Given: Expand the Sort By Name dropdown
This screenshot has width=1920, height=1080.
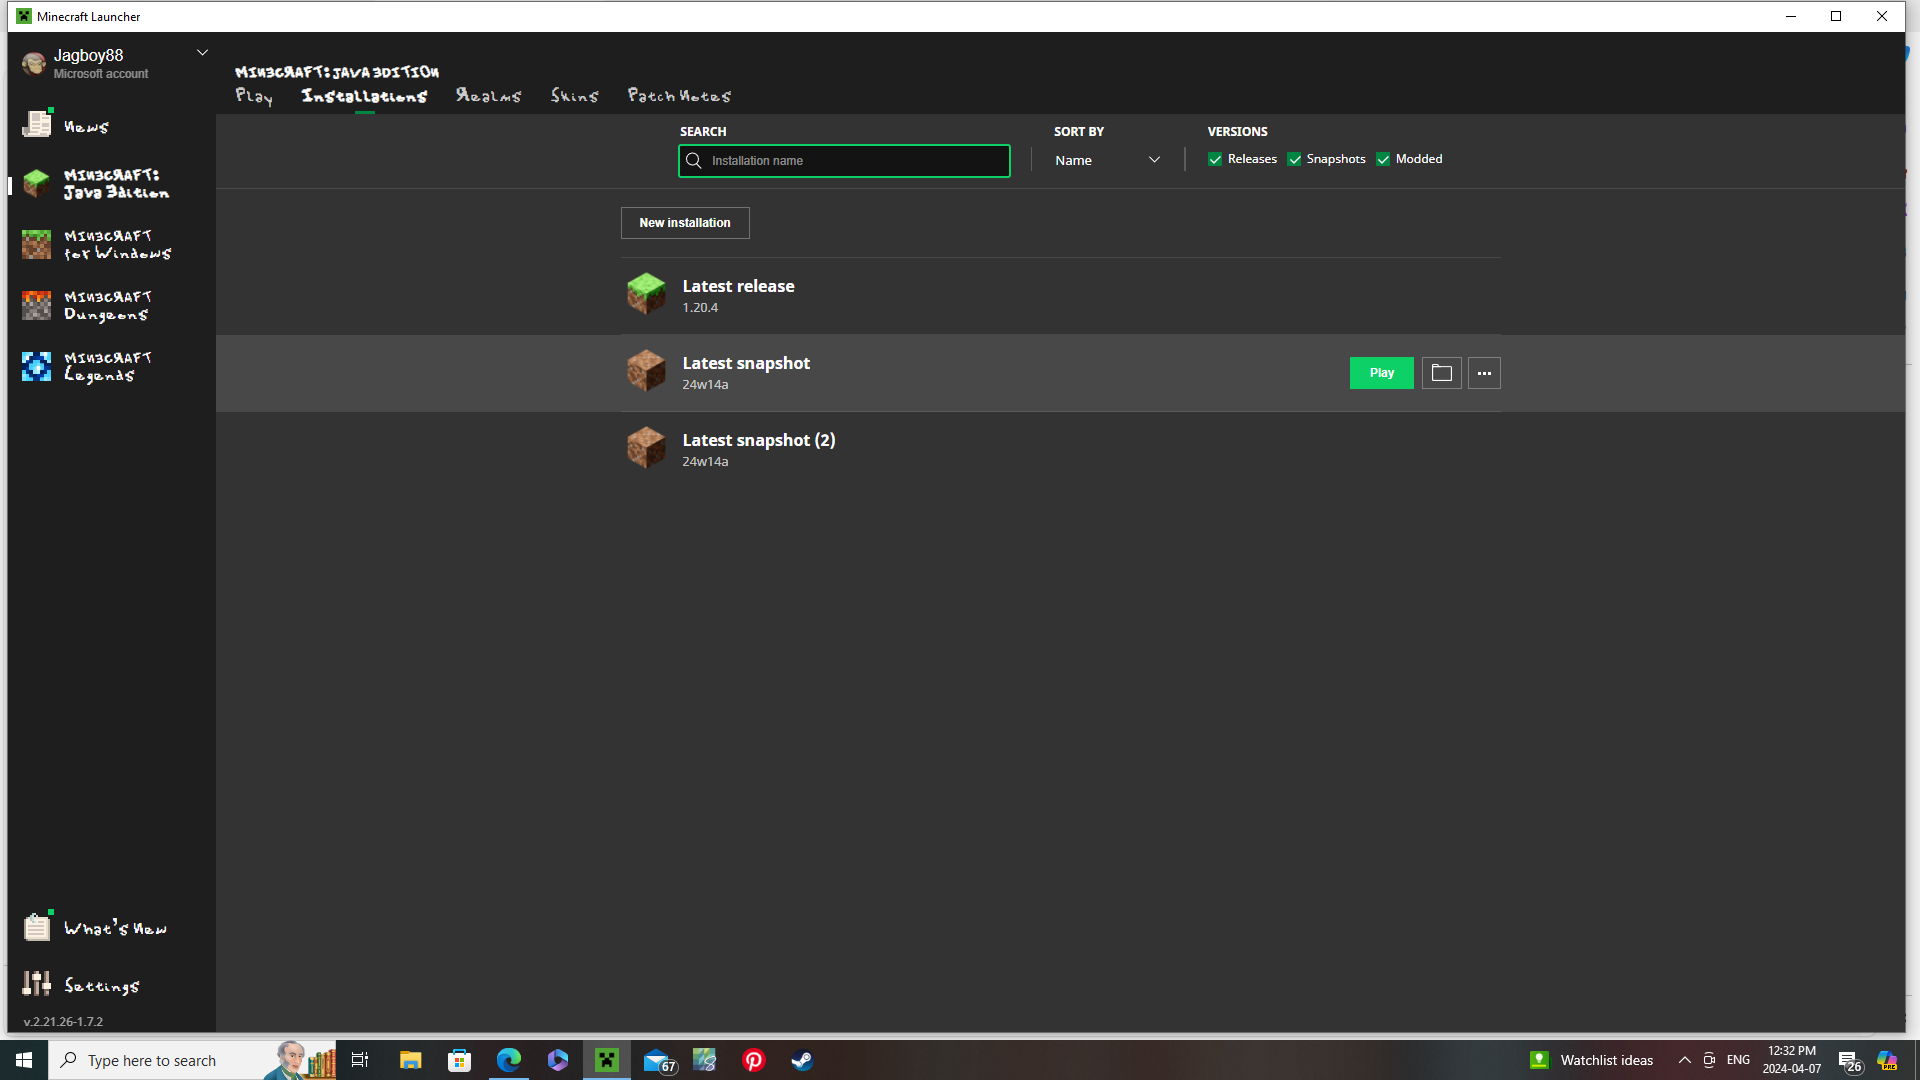Looking at the screenshot, I should [x=1107, y=160].
